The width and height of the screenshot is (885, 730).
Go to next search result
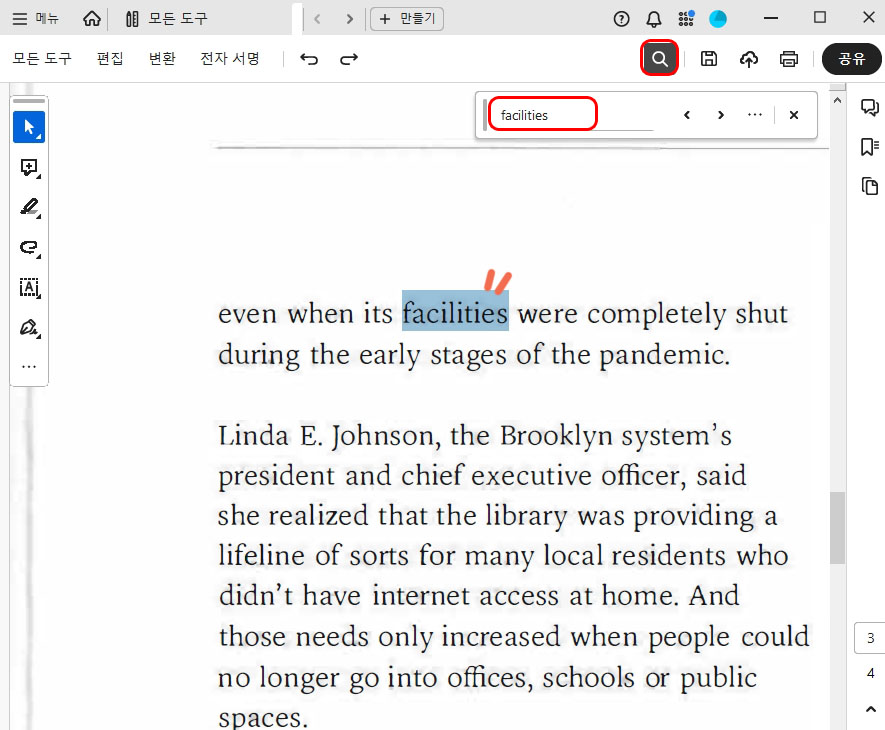point(721,115)
